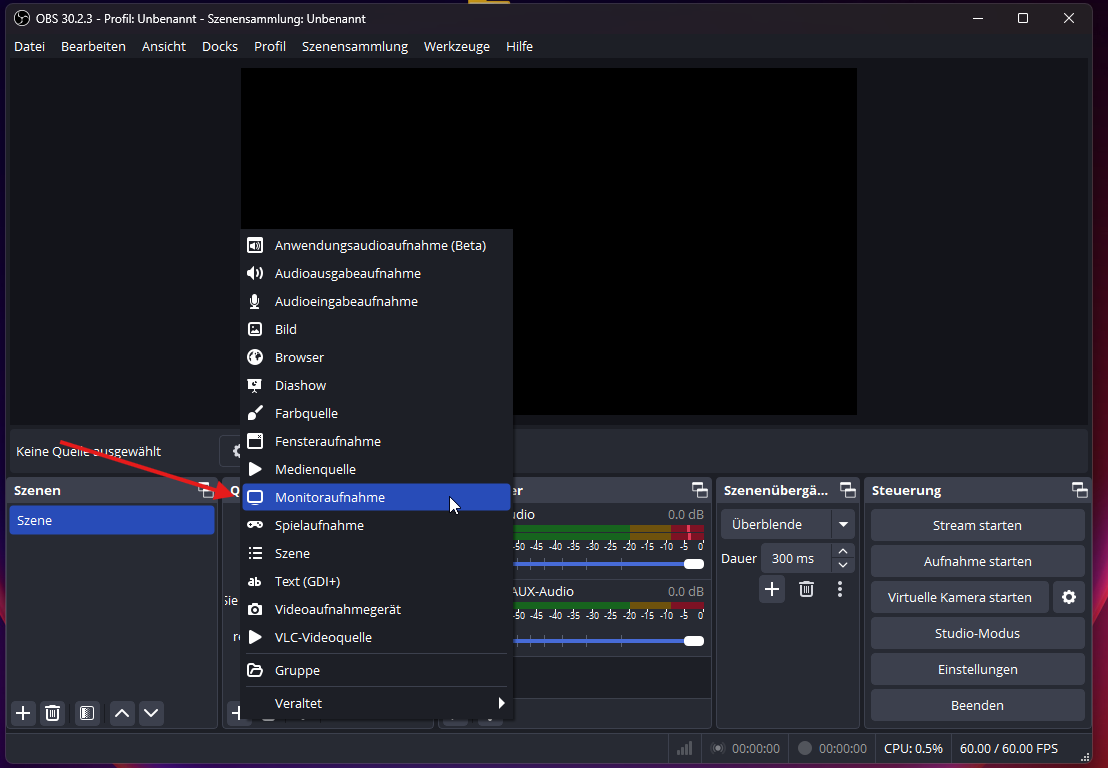1108x768 pixels.
Task: Click the 'ab' icon next to Text (GDI+)
Action: [255, 581]
